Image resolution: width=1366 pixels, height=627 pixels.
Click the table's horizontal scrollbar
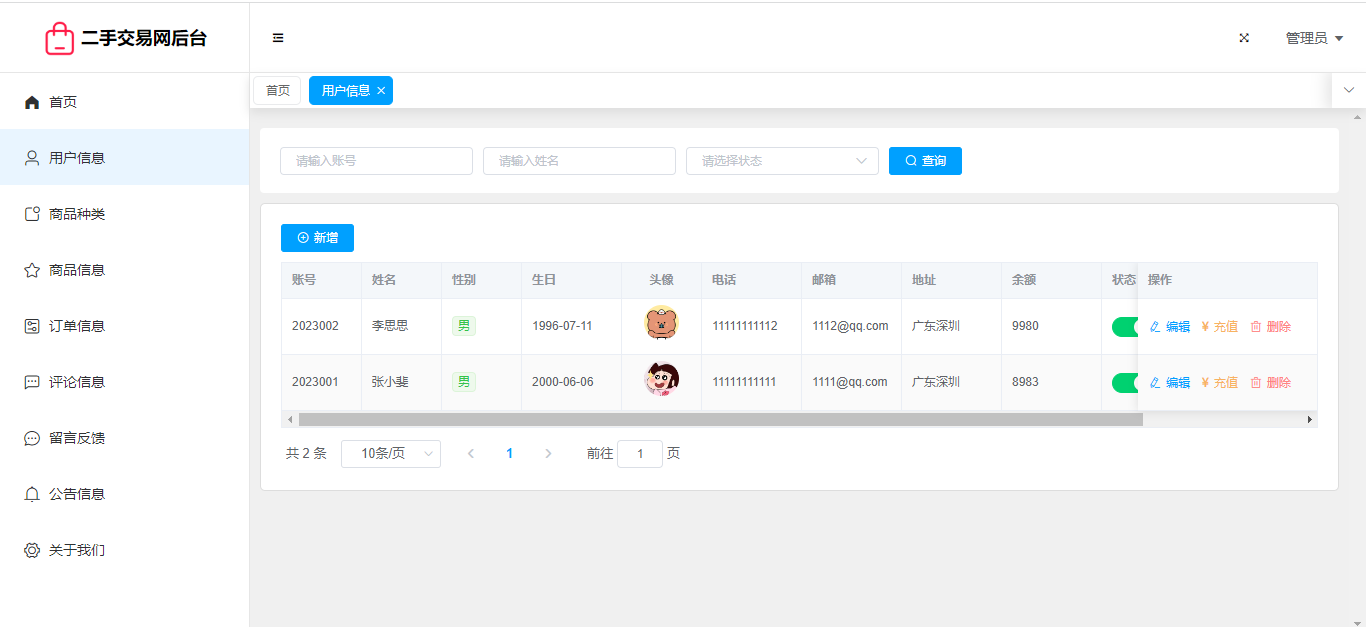point(720,420)
